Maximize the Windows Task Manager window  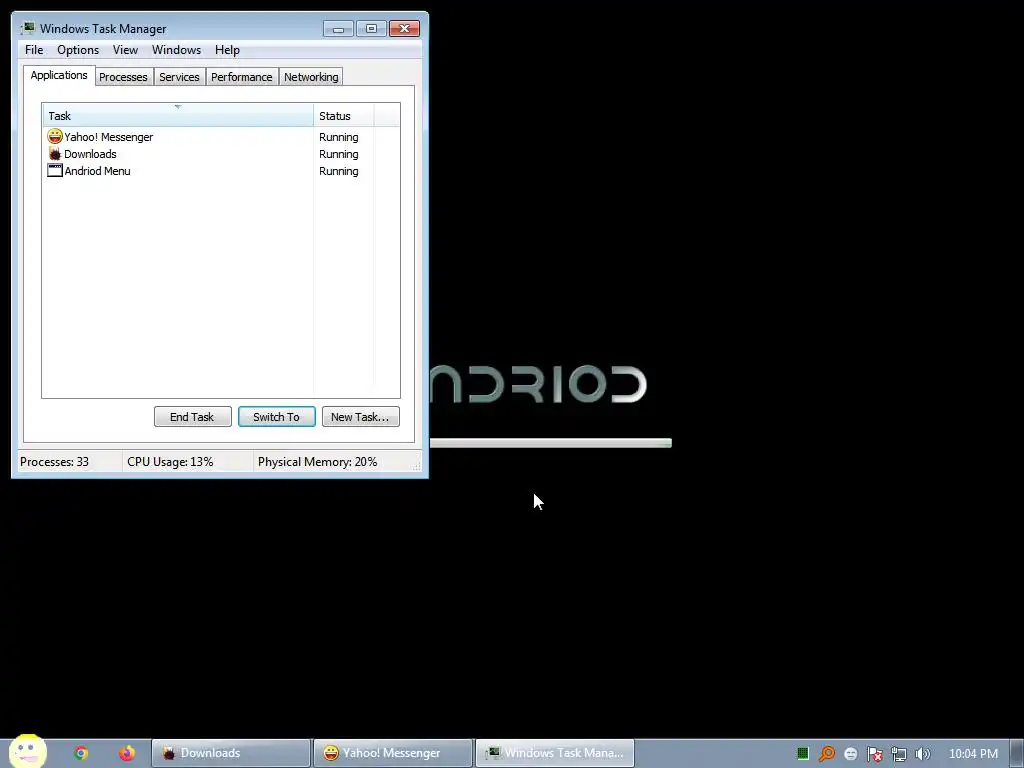(371, 29)
